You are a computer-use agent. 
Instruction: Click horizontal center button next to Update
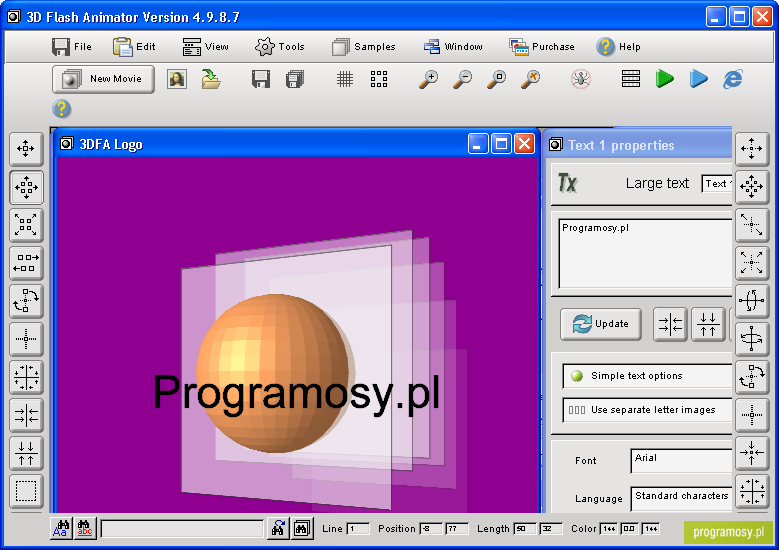[x=670, y=324]
